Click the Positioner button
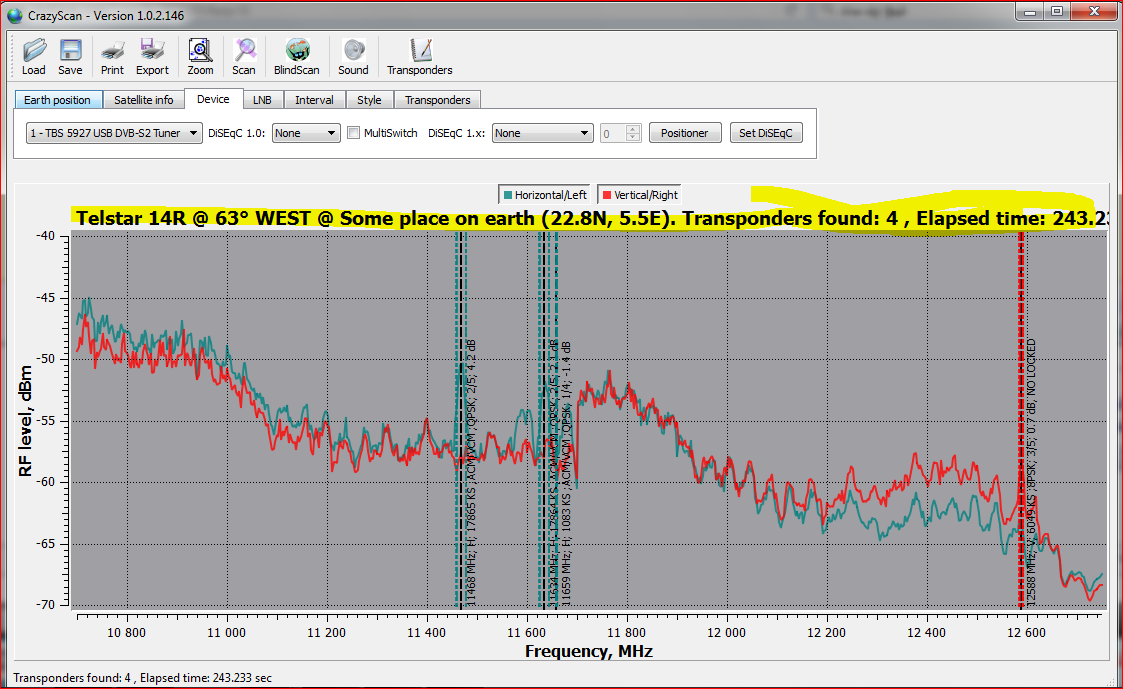Screen dimensions: 1123x689 coord(685,133)
